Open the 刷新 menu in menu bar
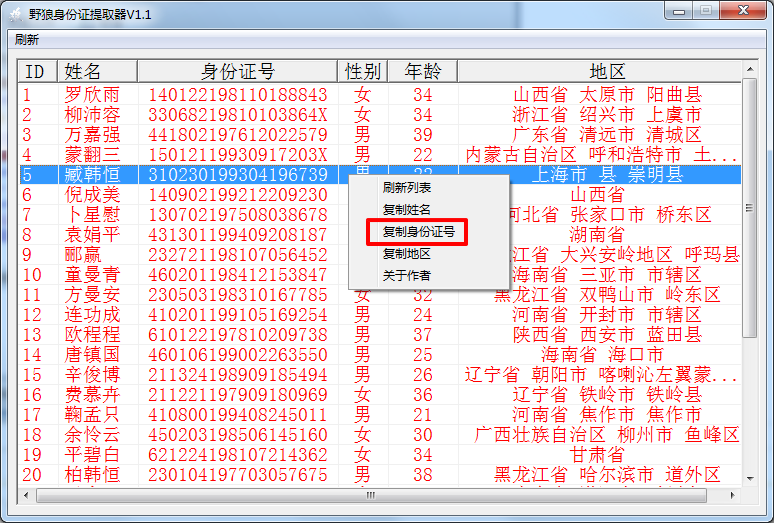This screenshot has width=774, height=523. 27,39
